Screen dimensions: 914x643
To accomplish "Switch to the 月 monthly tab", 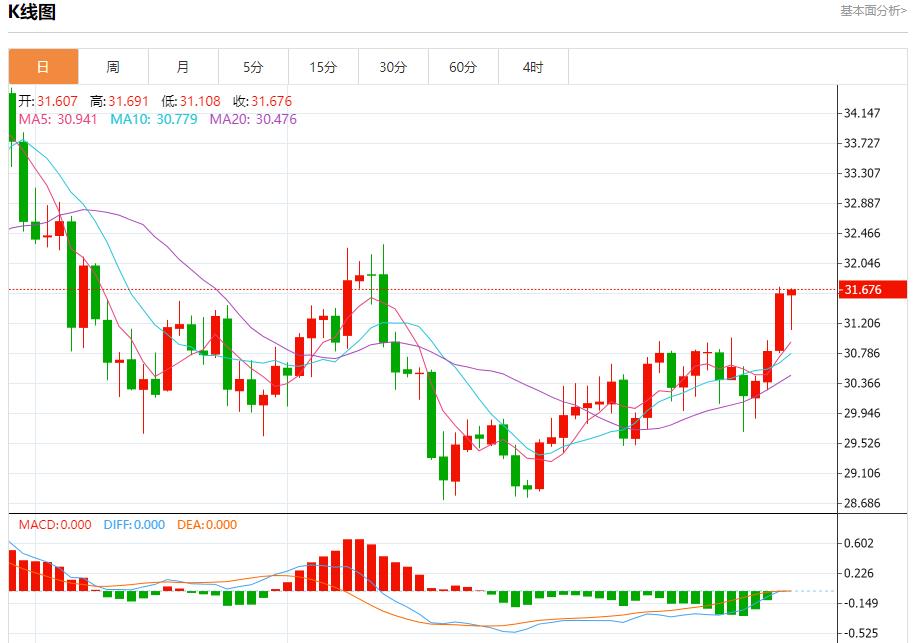I will click(x=183, y=67).
